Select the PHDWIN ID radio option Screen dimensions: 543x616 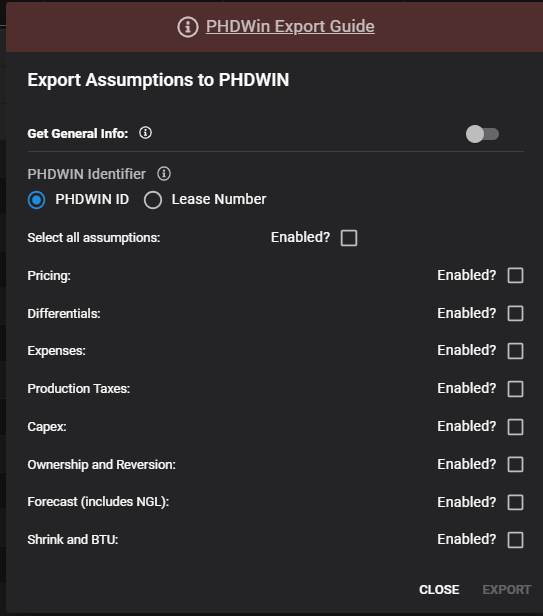click(x=37, y=200)
